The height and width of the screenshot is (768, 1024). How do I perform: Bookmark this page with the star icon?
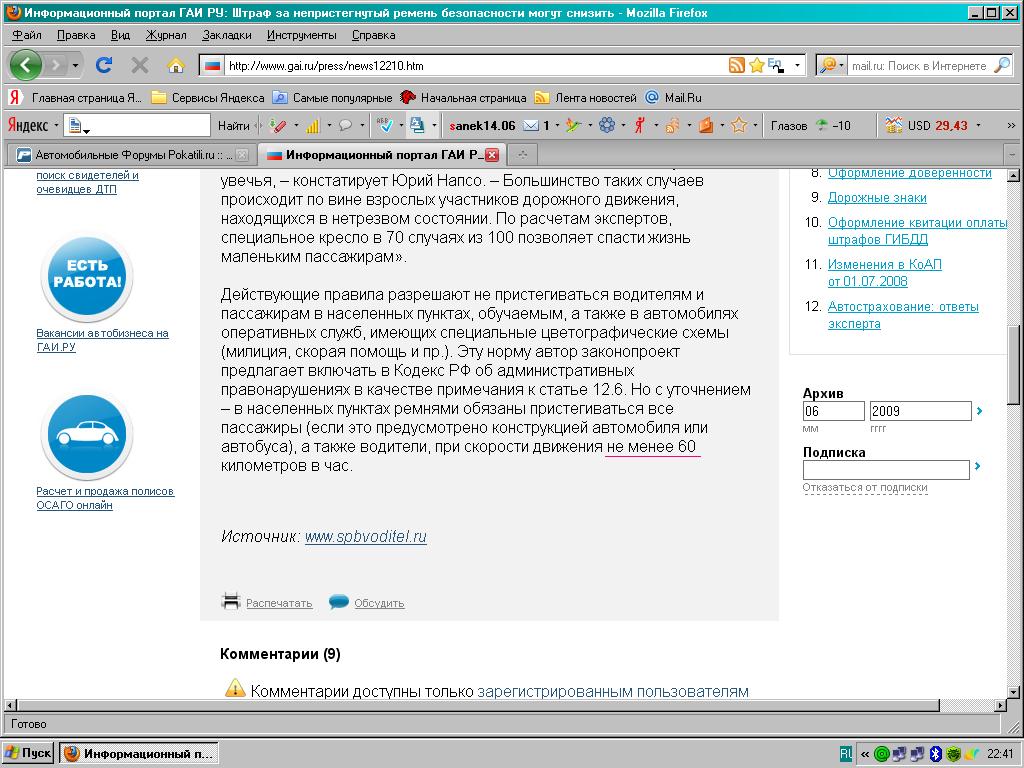(x=757, y=66)
